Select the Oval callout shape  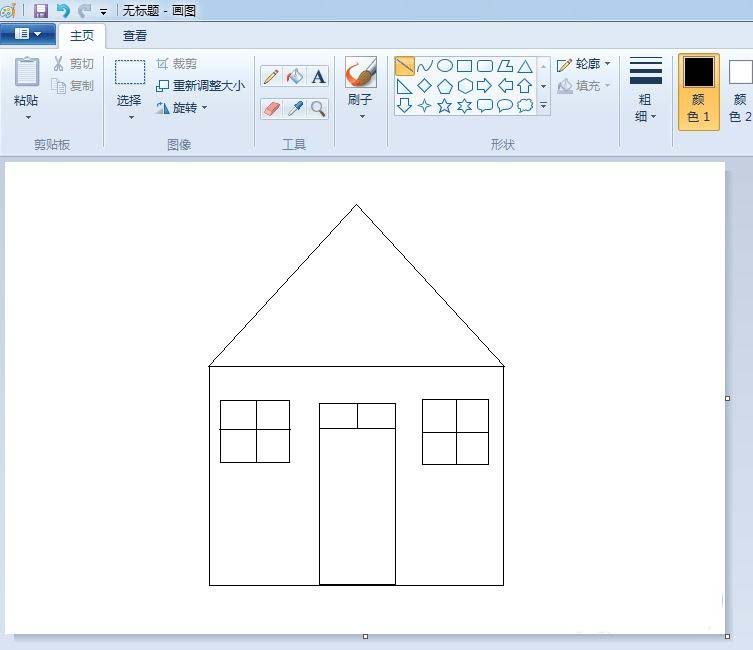(505, 106)
